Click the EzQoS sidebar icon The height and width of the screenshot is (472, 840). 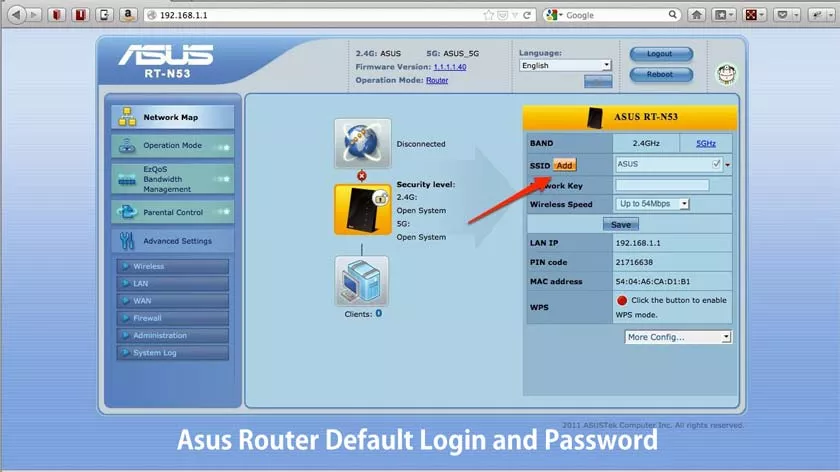tap(127, 179)
